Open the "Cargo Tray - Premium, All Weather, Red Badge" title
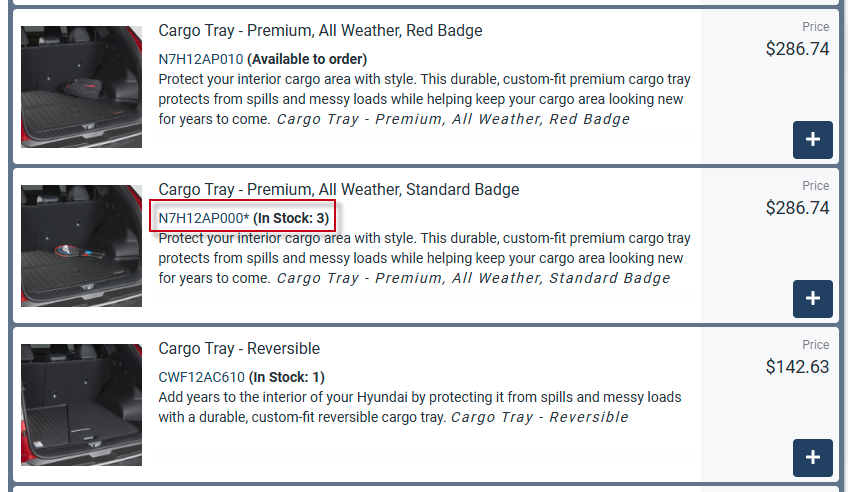 pyautogui.click(x=320, y=31)
